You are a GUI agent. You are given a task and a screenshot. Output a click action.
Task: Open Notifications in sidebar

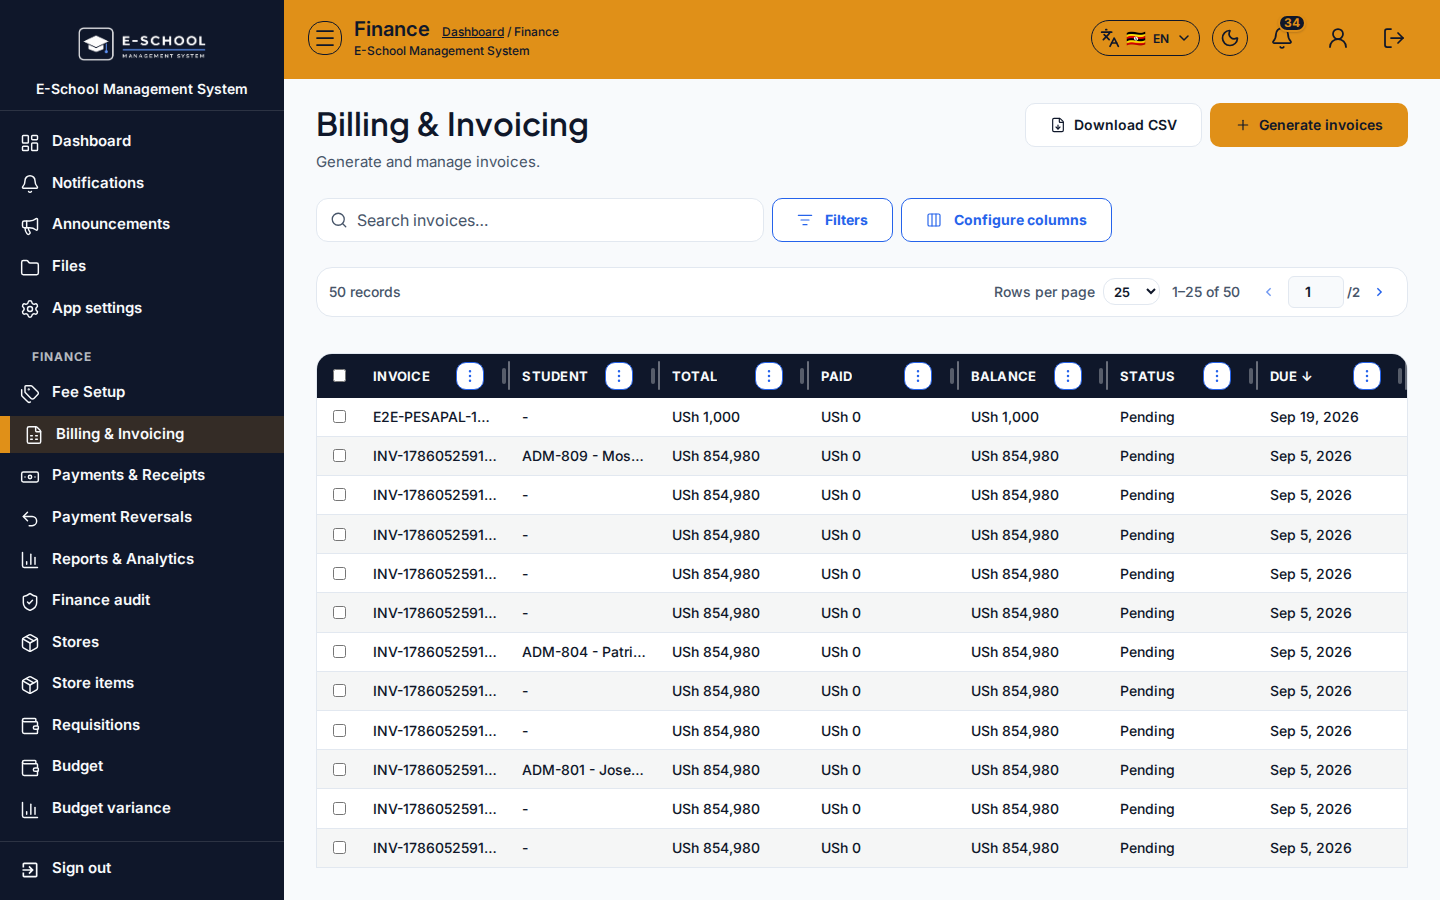142,183
